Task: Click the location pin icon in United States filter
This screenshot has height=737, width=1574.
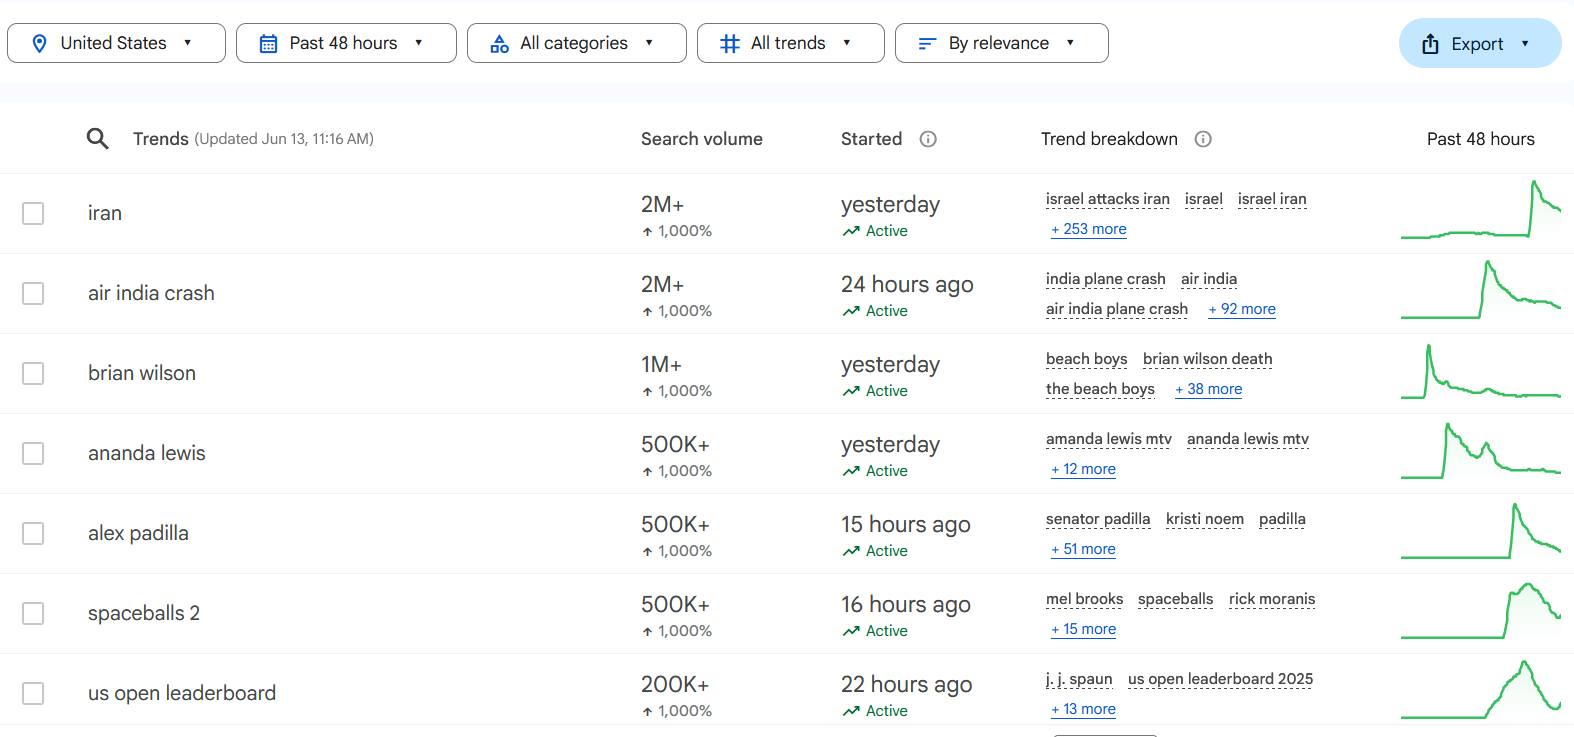Action: [39, 43]
